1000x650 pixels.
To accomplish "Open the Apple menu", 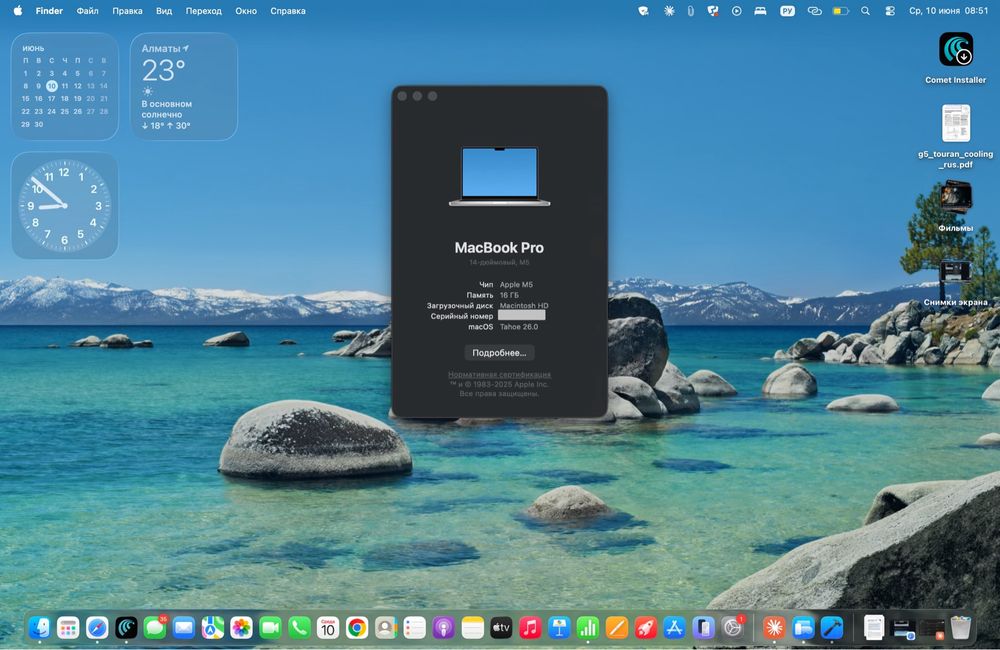I will point(18,11).
